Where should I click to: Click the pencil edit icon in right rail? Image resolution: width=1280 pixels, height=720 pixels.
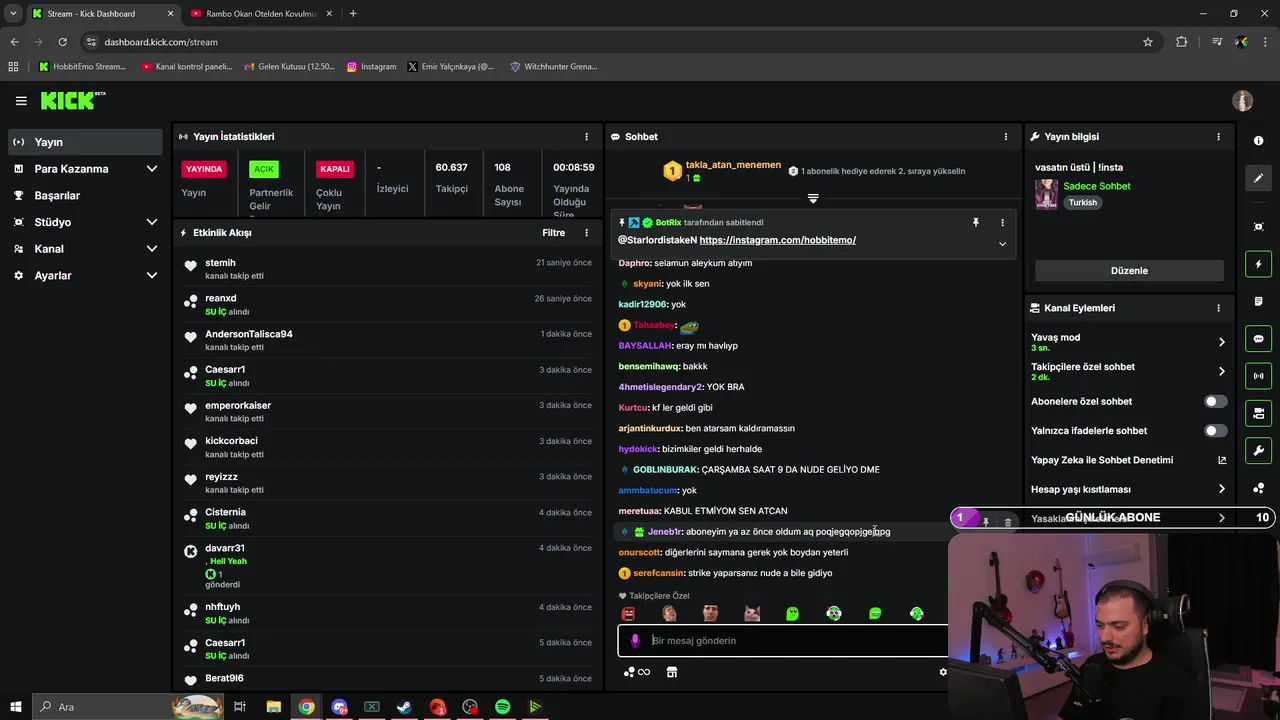click(x=1259, y=178)
